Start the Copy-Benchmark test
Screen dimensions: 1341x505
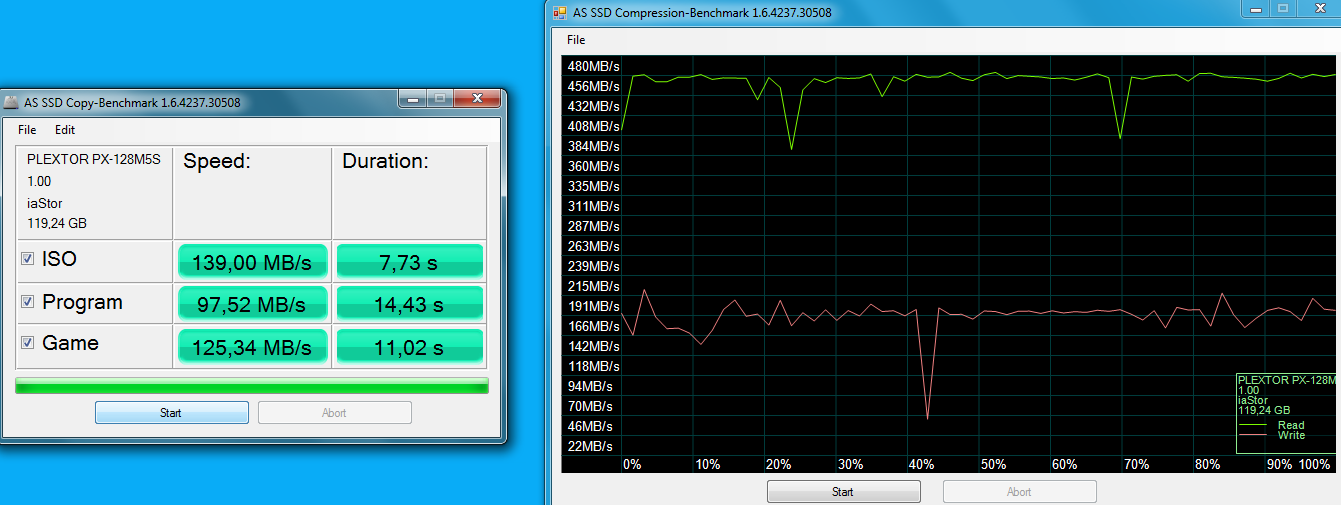pos(171,413)
